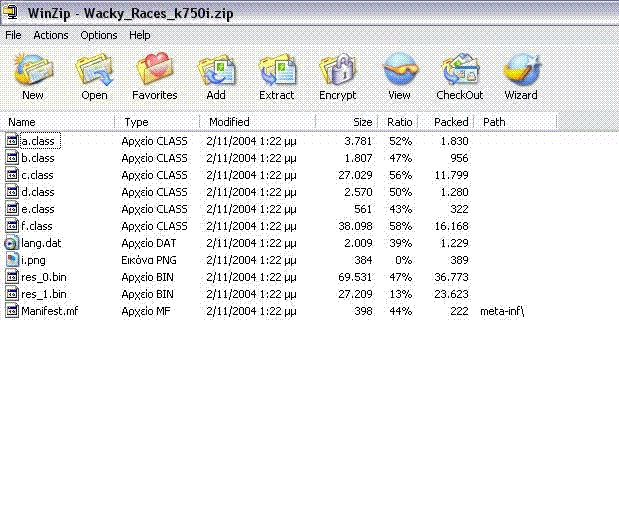619x524 pixels.
Task: Select the res_1.bin file icon
Action: [x=12, y=294]
